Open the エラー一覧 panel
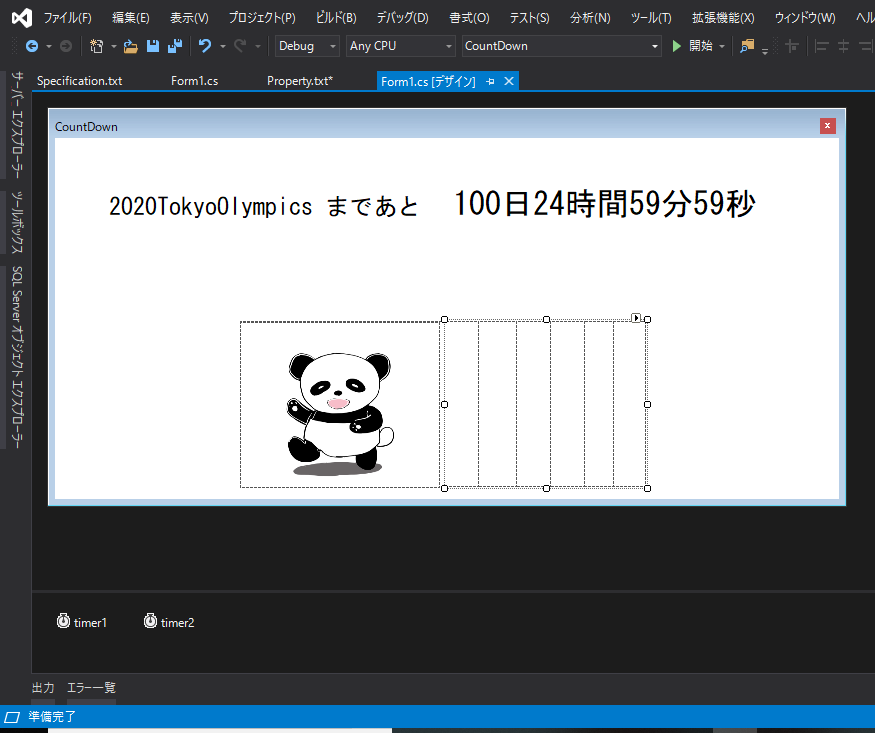The image size is (875, 733). coord(91,688)
